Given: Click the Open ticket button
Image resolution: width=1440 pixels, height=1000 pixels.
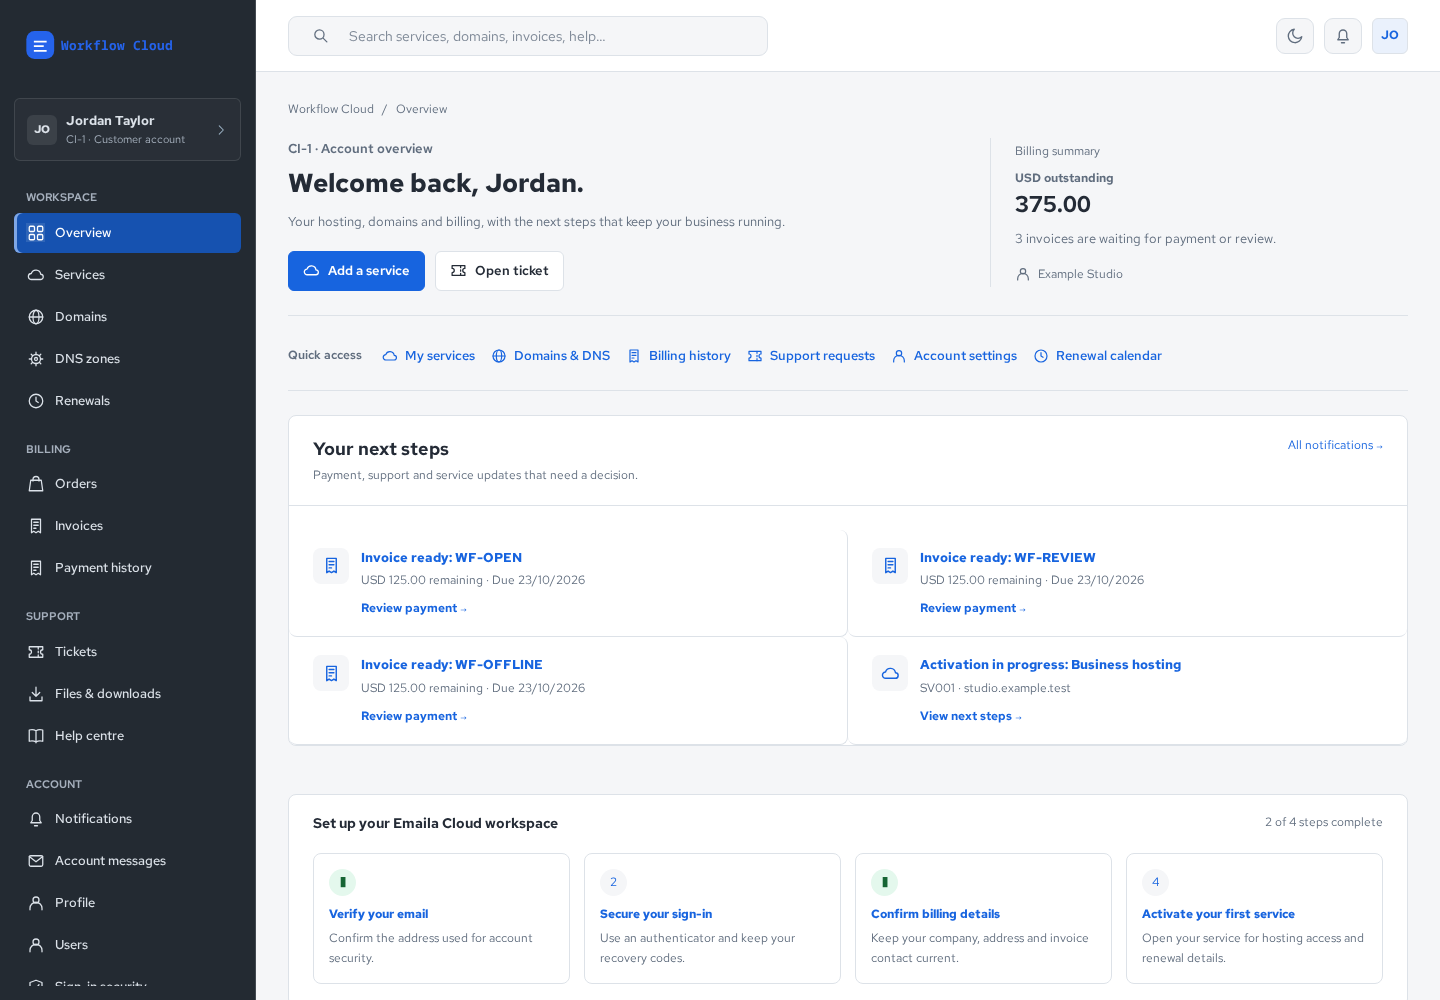Looking at the screenshot, I should coord(499,271).
